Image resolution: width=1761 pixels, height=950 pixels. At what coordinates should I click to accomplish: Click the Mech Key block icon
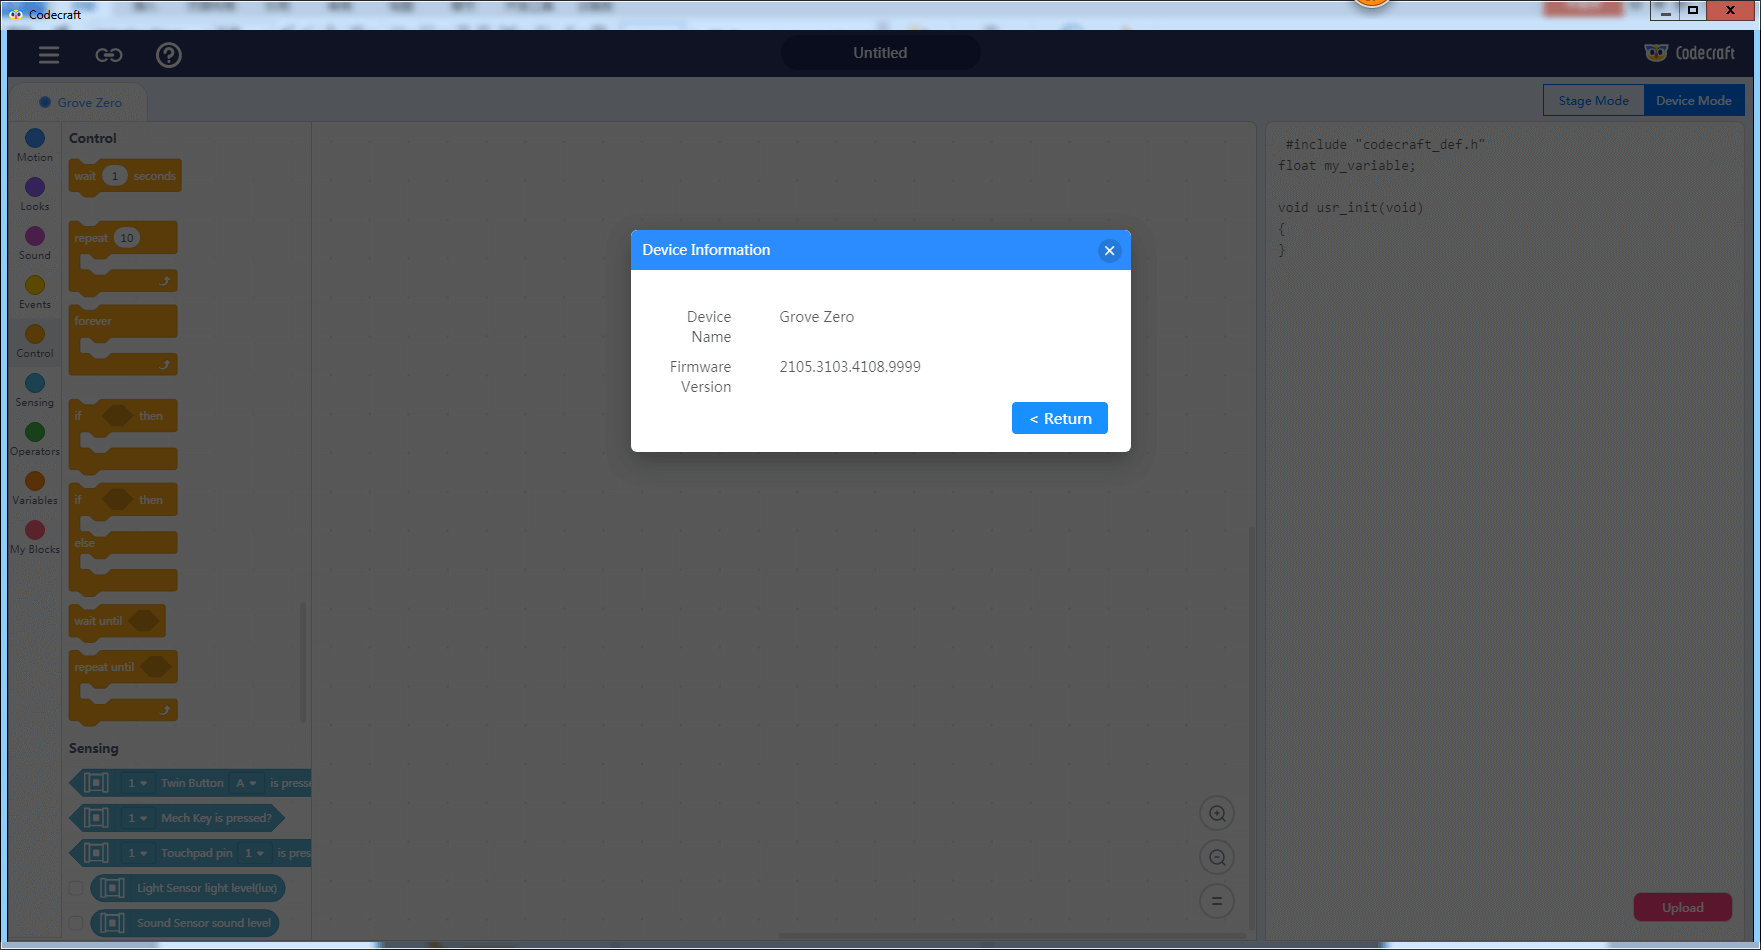click(97, 818)
